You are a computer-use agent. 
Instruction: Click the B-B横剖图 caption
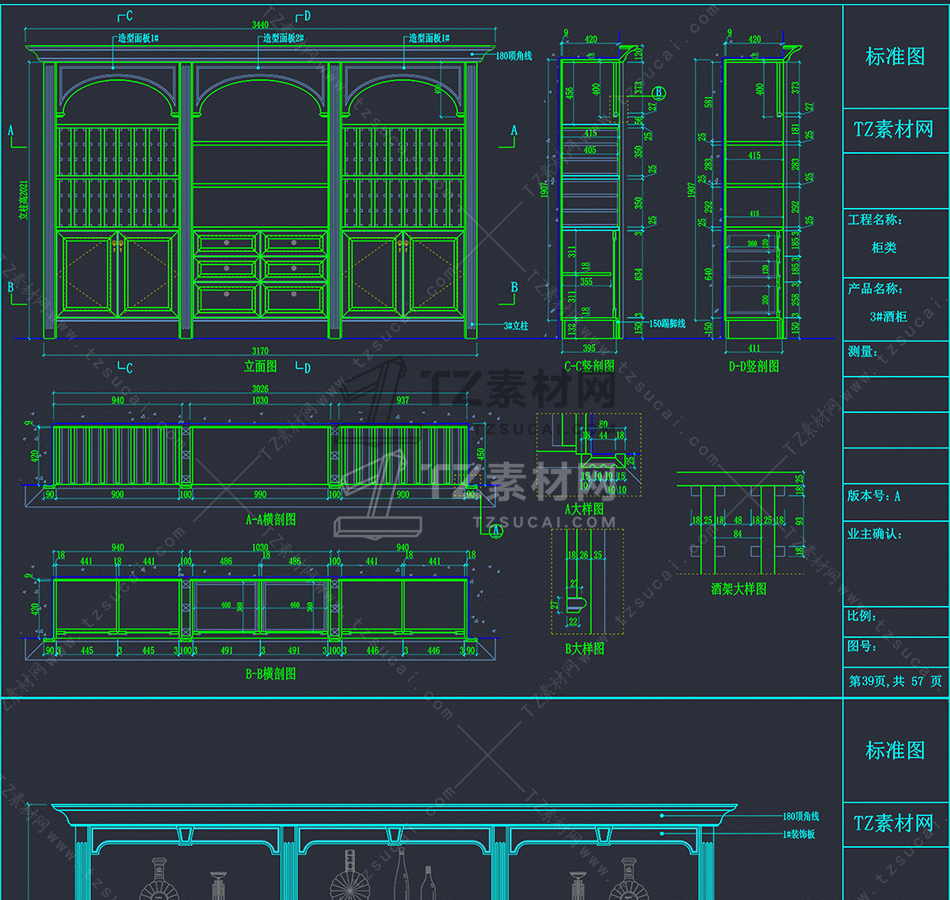271,673
